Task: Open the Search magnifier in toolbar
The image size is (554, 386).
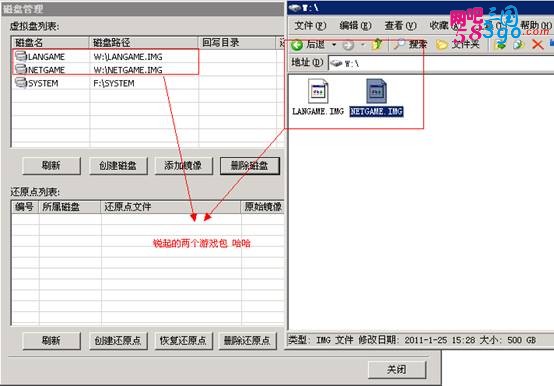Action: (399, 44)
